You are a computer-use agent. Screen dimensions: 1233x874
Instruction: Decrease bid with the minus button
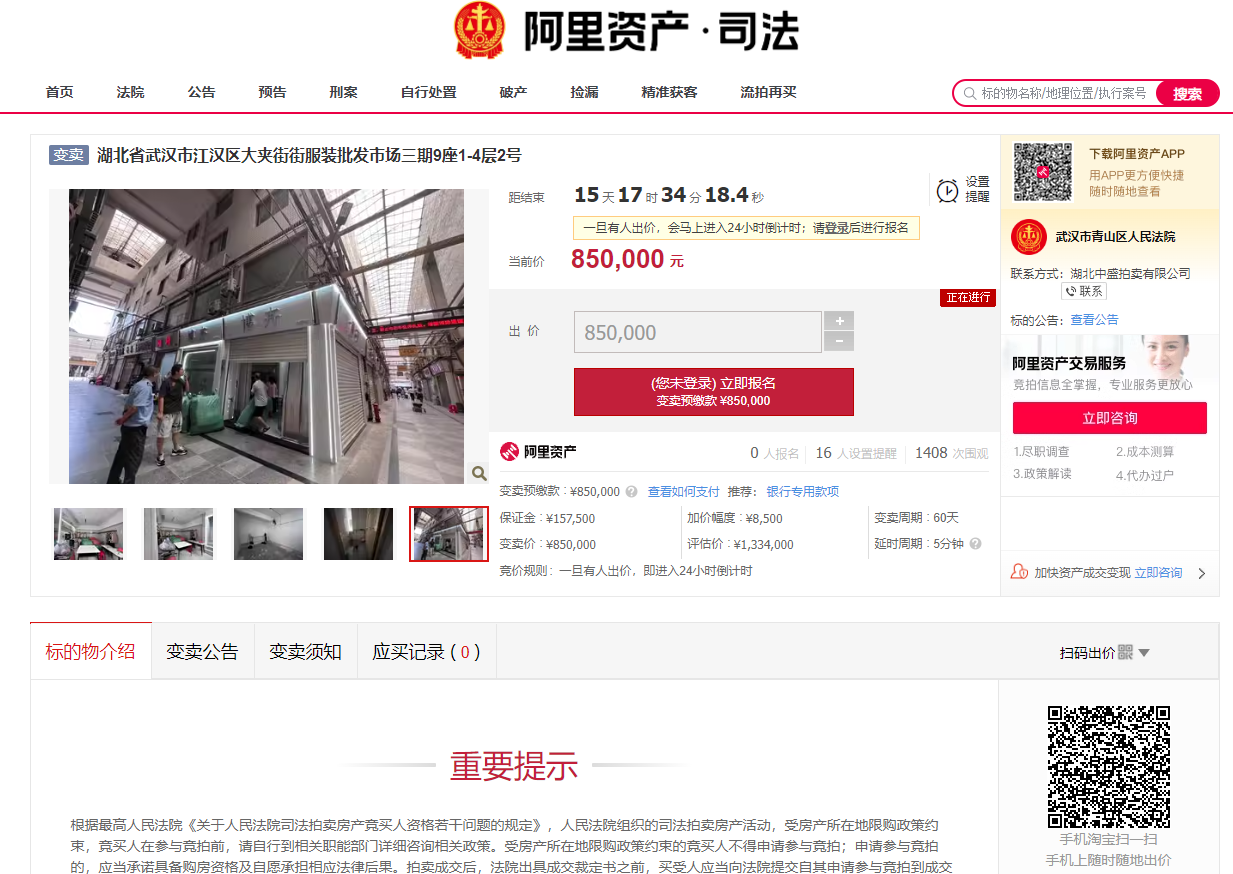click(838, 342)
